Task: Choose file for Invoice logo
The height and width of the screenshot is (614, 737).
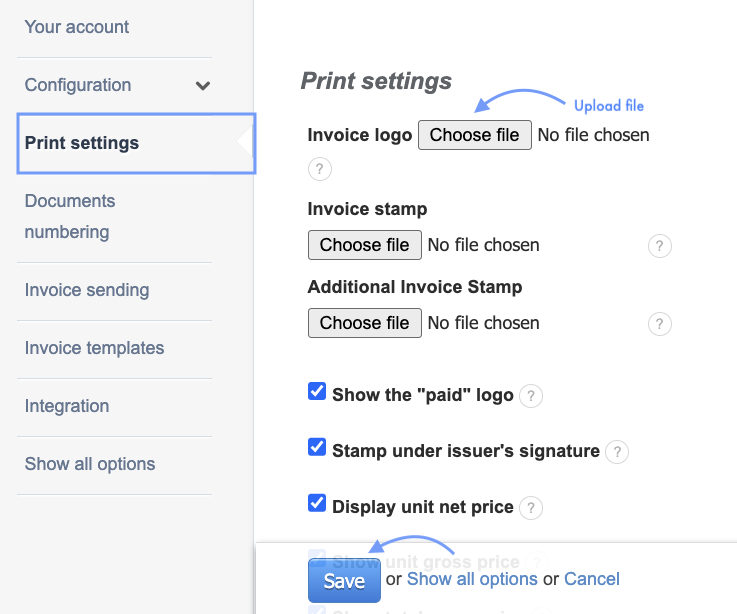Action: pos(474,135)
